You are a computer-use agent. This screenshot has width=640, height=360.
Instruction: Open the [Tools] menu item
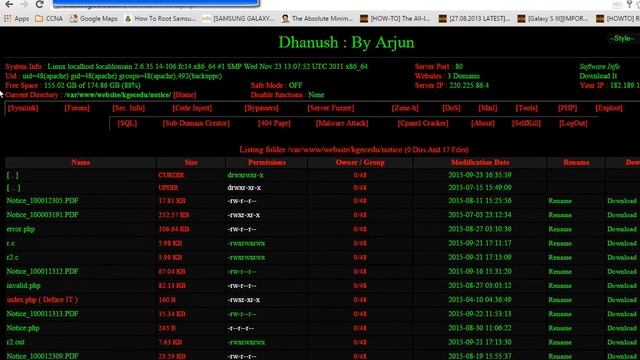tap(527, 108)
